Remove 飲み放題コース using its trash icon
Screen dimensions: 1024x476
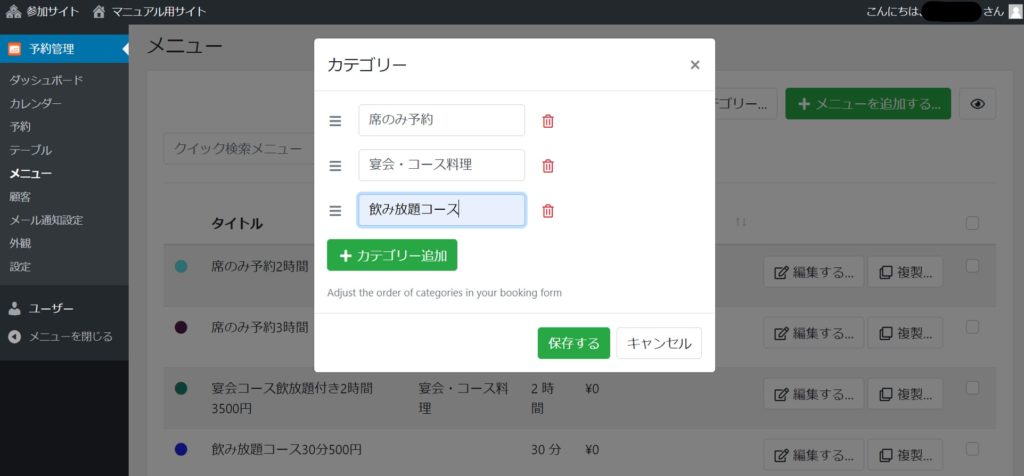(548, 211)
